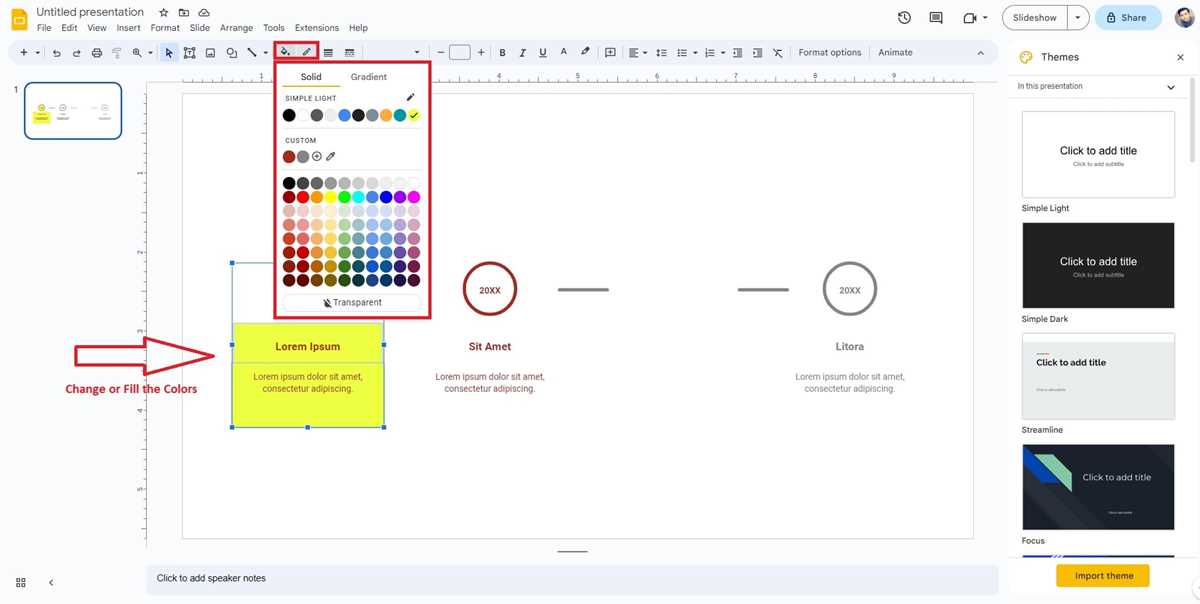
Task: Expand the In this presentation section
Action: click(x=1171, y=87)
